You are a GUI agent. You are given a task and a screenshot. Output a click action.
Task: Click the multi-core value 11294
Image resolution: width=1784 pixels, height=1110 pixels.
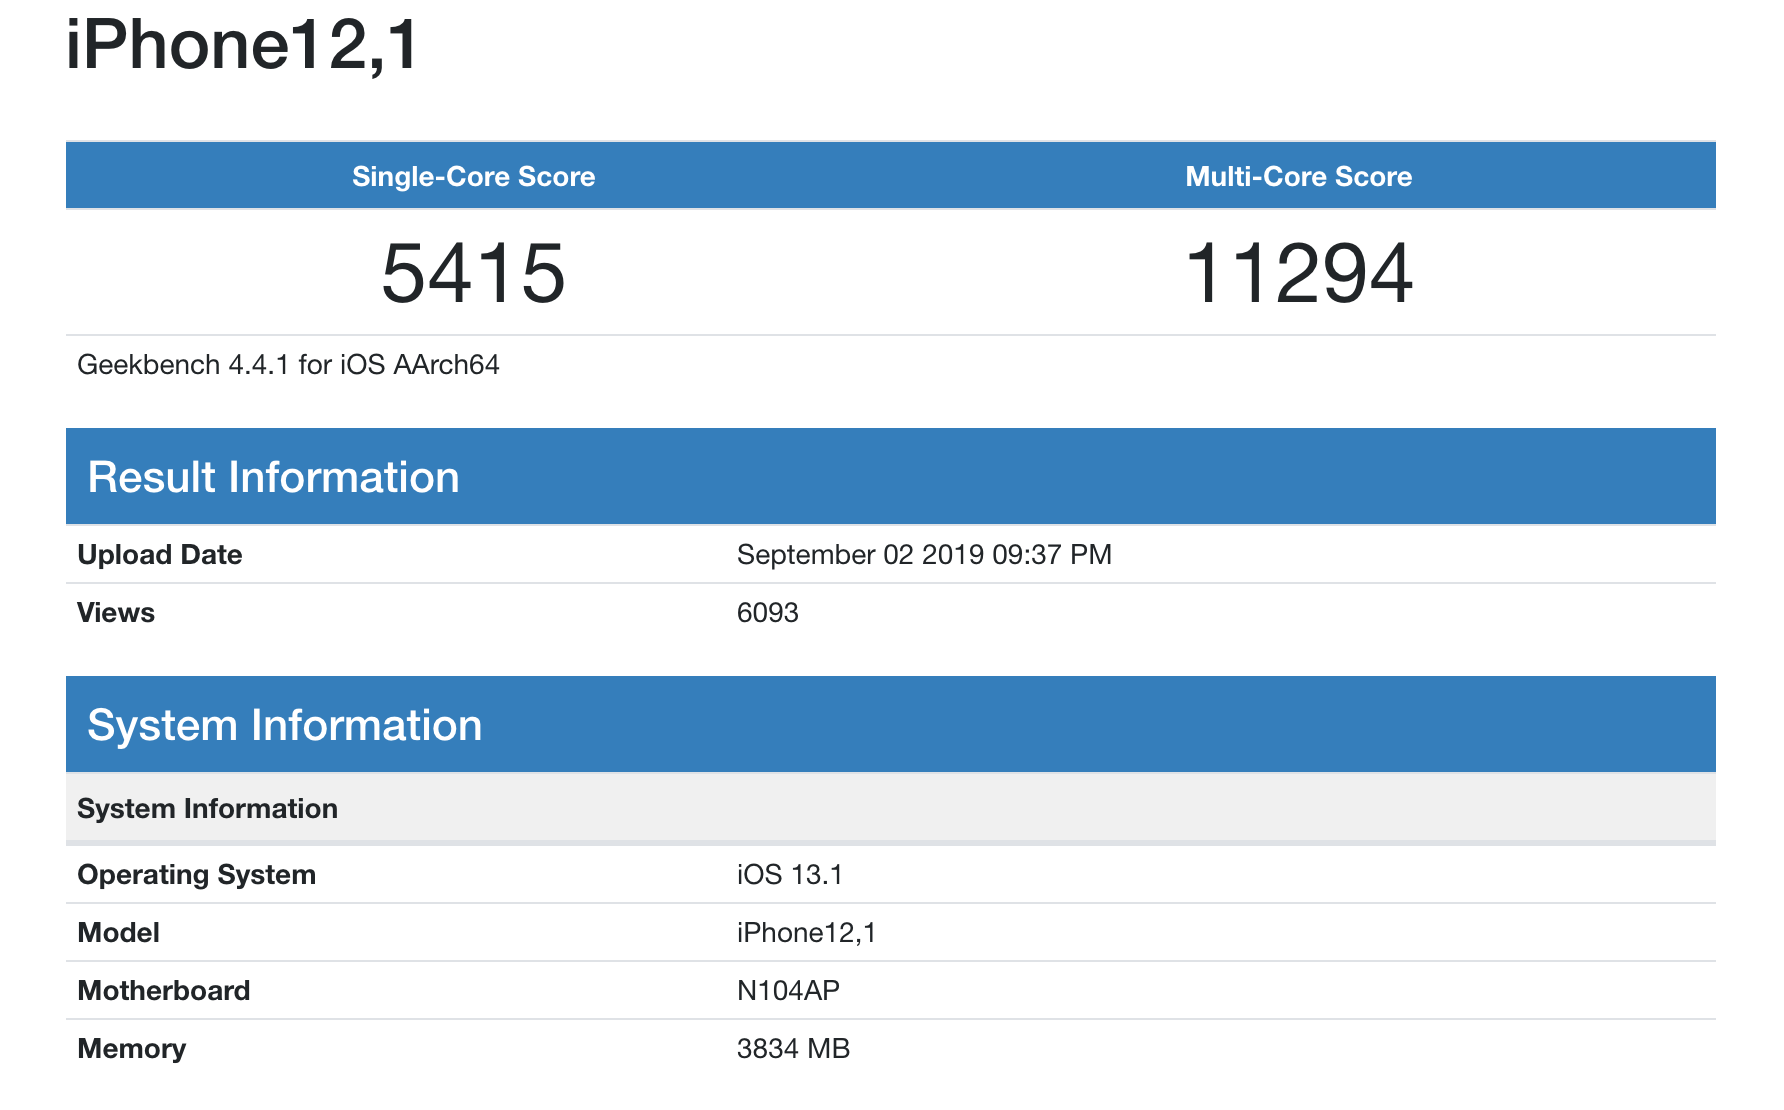click(1298, 273)
